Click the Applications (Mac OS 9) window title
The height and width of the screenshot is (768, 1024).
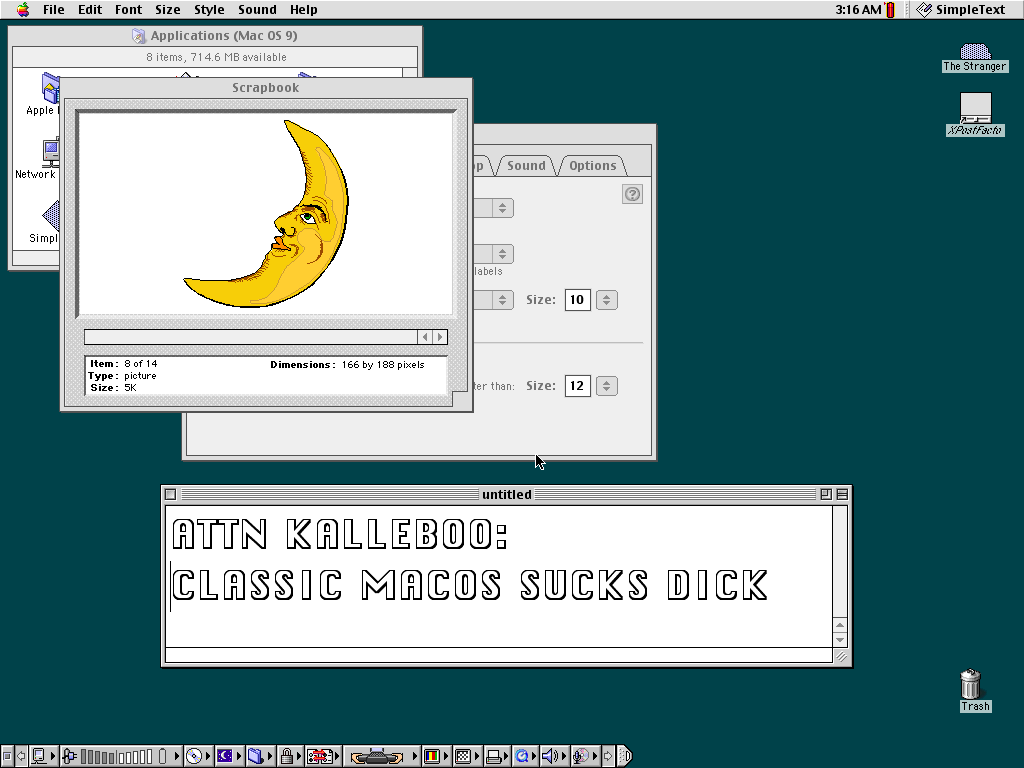tap(224, 36)
